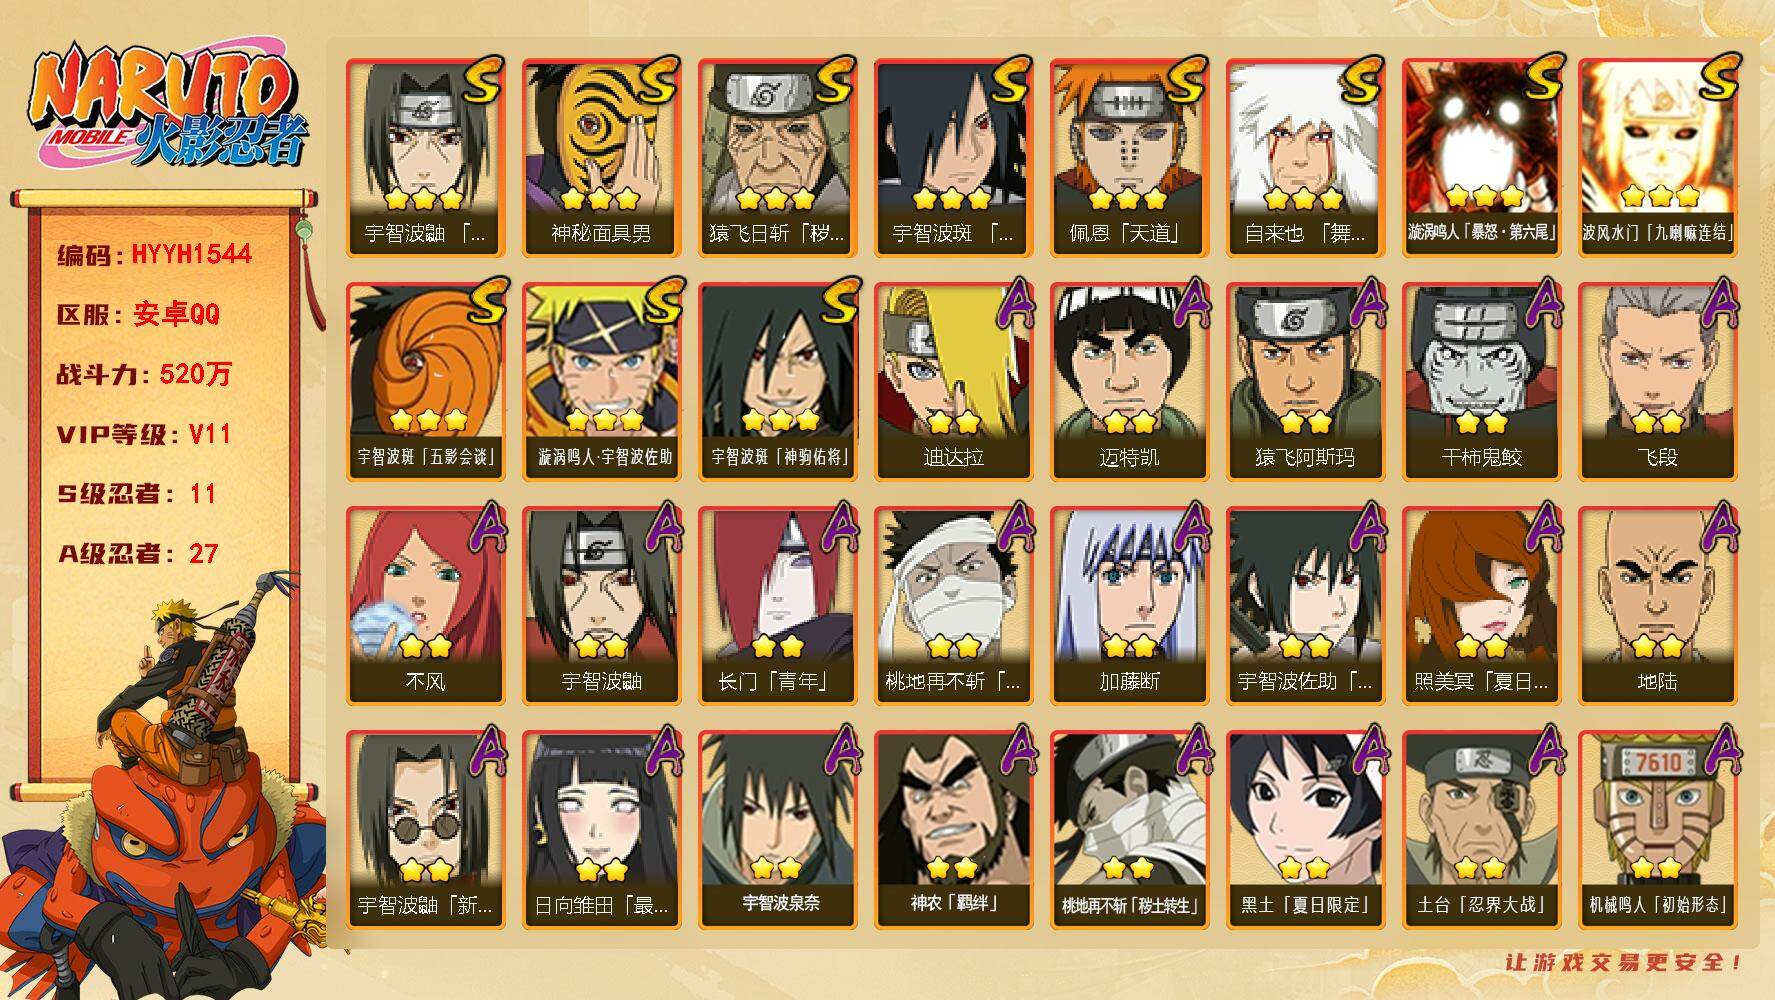Image resolution: width=1775 pixels, height=1000 pixels.
Task: Open the 加藤断 character card
Action: (1129, 605)
